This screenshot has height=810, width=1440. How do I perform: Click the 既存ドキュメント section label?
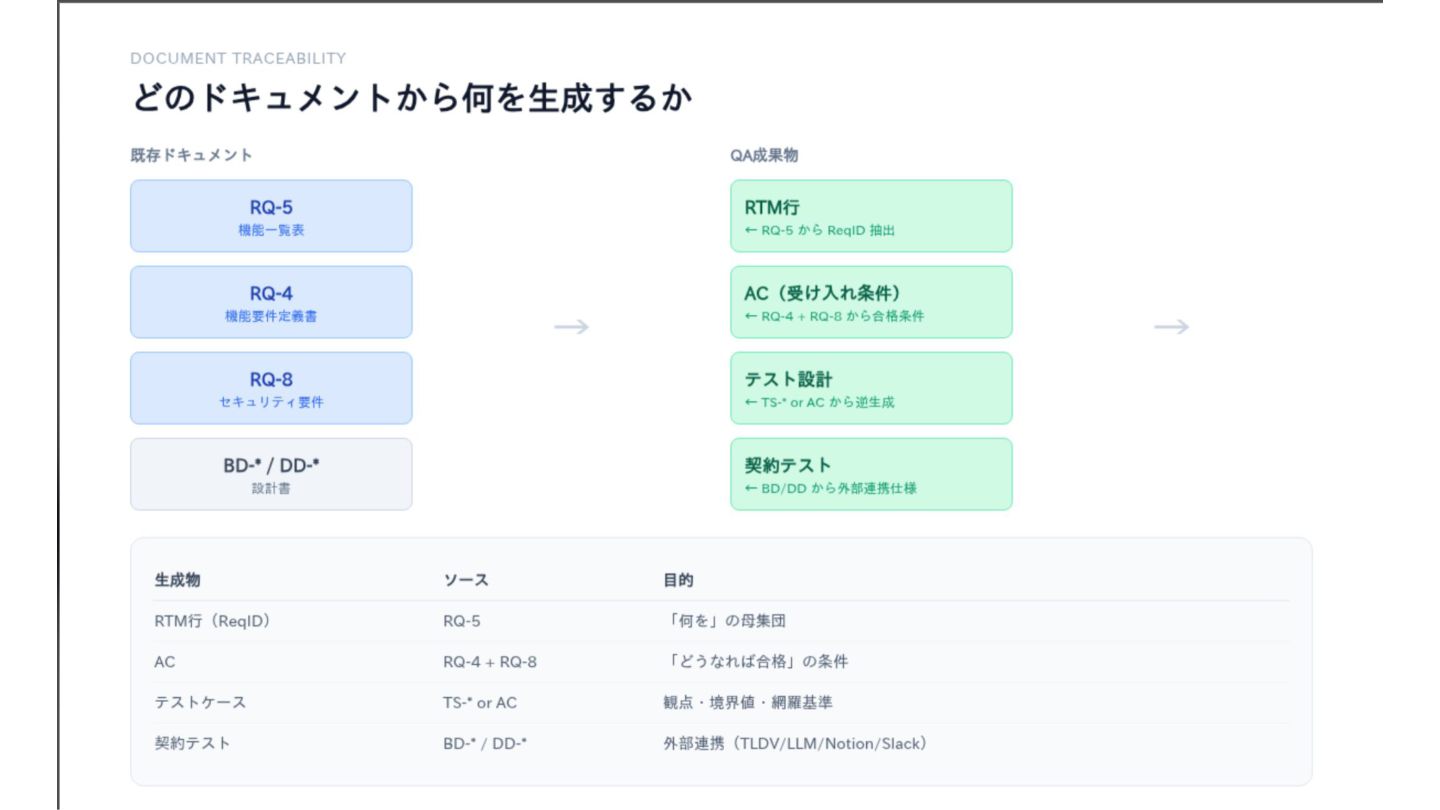point(191,155)
